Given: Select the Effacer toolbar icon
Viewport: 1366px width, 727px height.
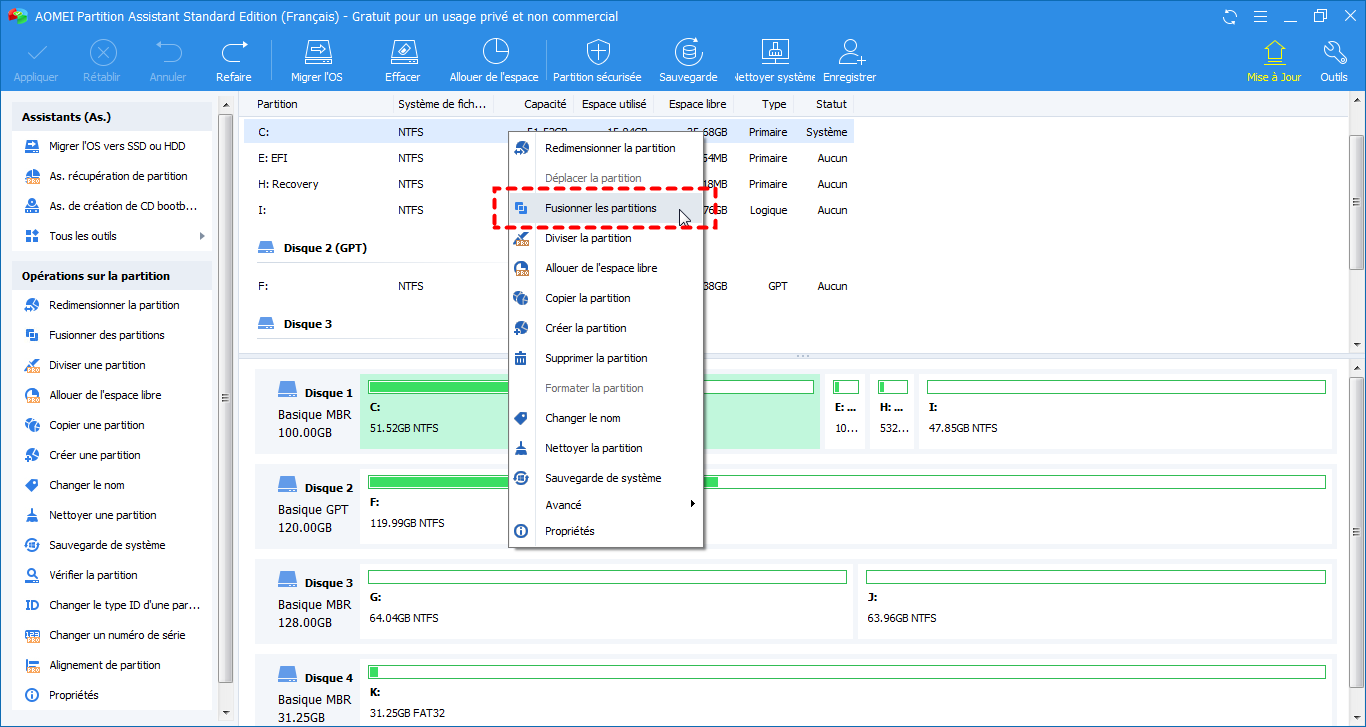Looking at the screenshot, I should [x=403, y=62].
